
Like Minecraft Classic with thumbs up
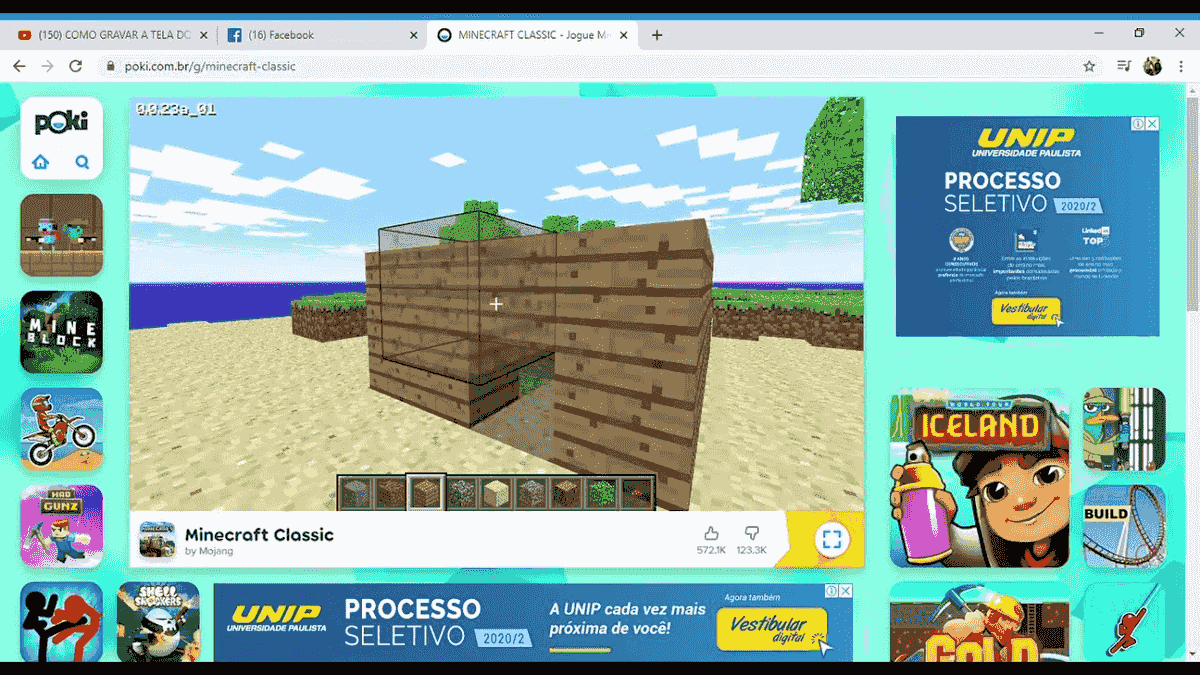711,534
